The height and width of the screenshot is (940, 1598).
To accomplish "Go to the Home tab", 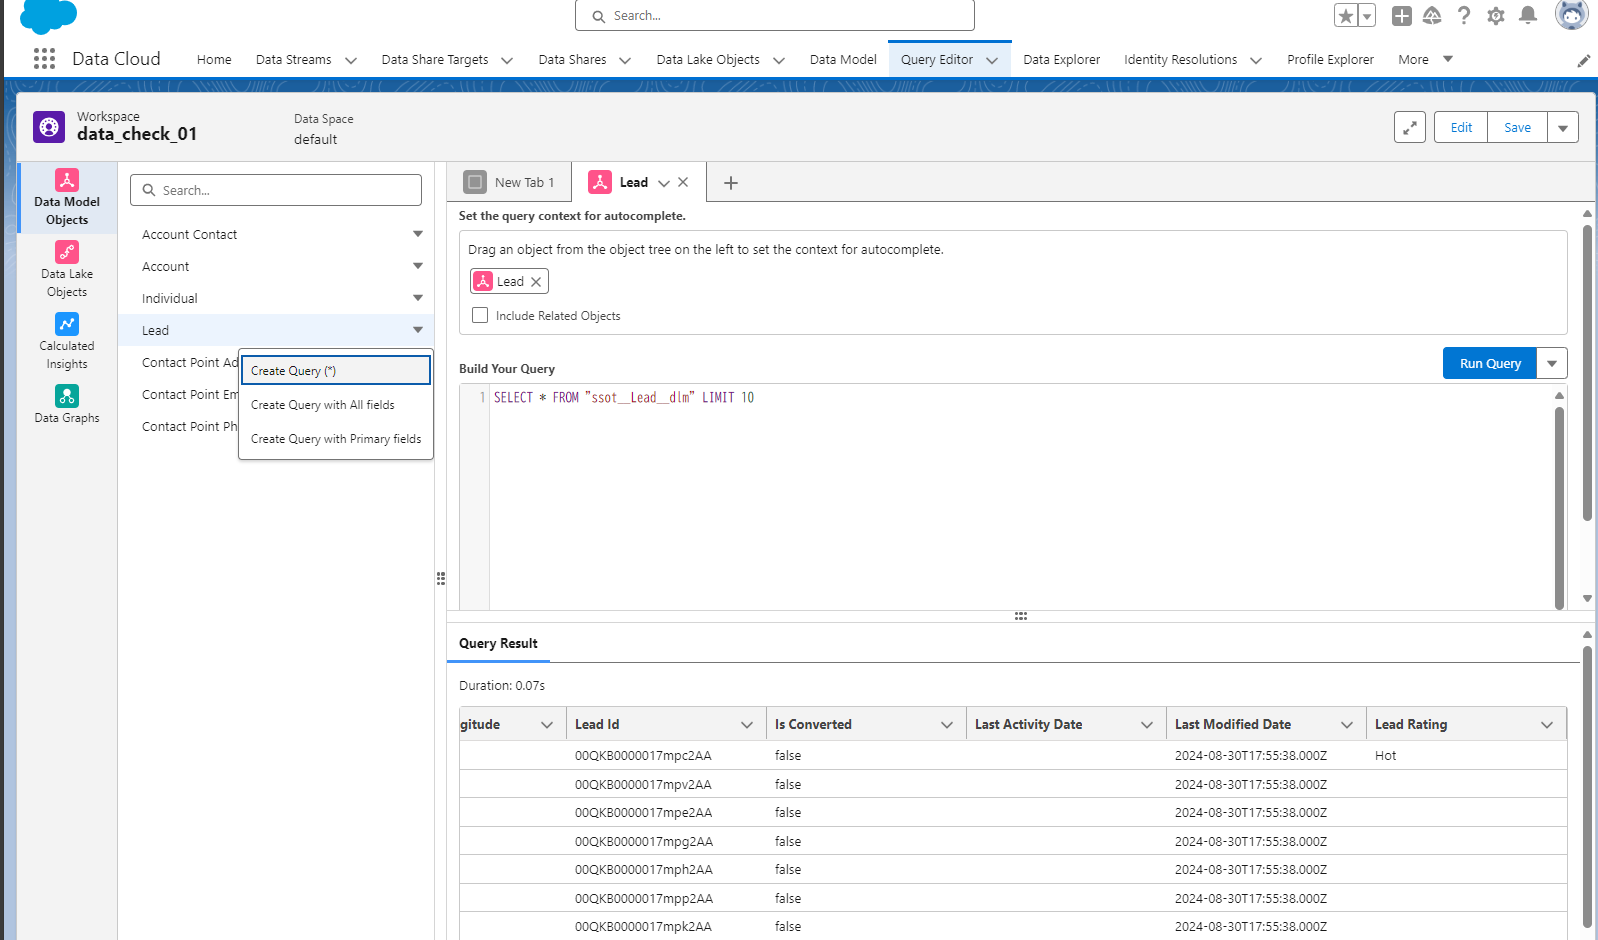I will 214,60.
